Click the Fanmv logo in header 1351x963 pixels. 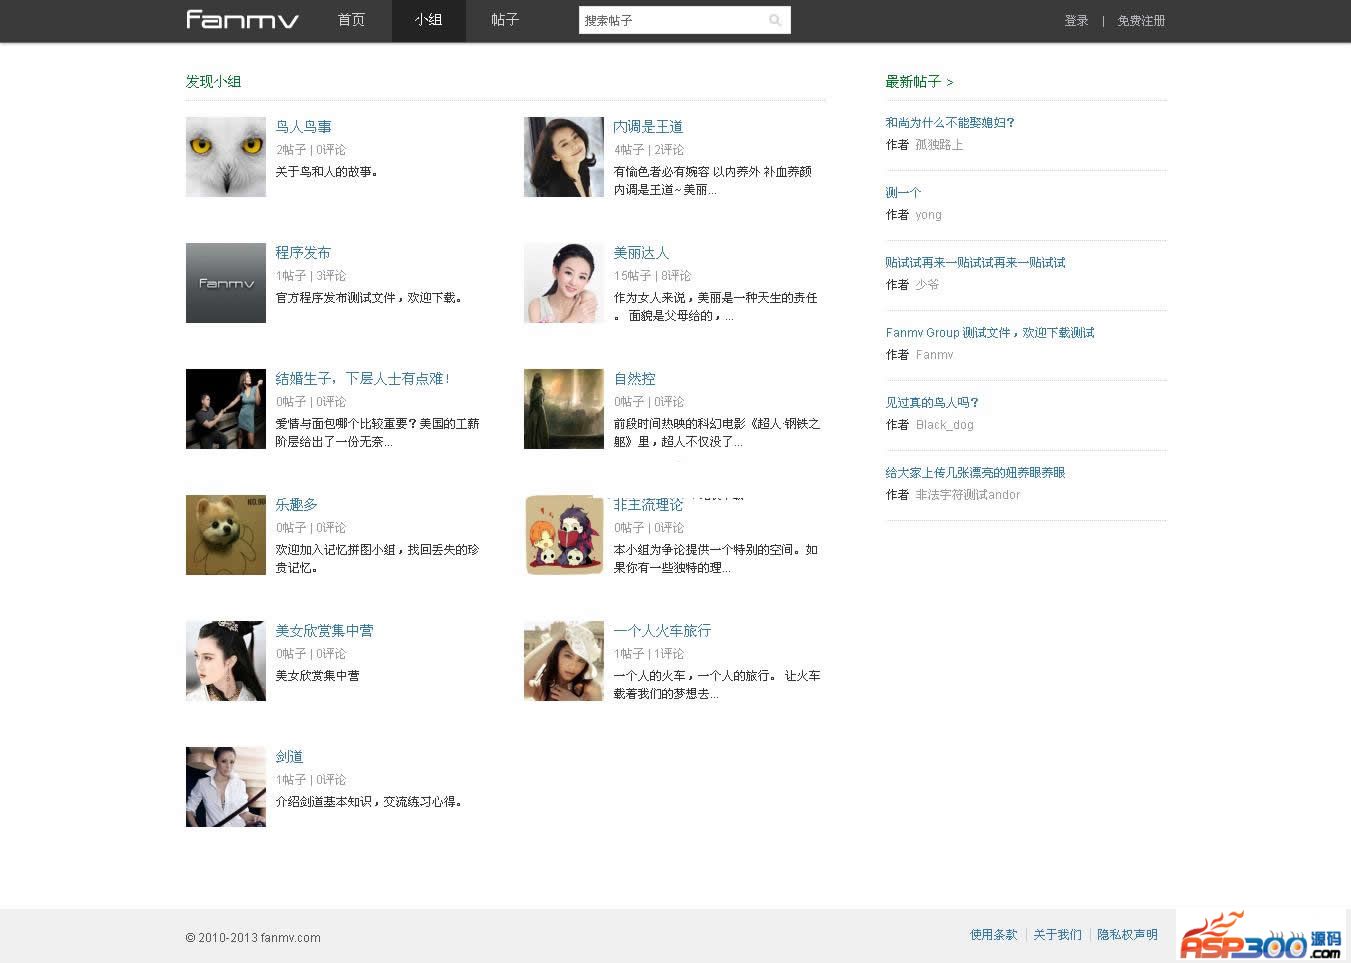click(242, 20)
